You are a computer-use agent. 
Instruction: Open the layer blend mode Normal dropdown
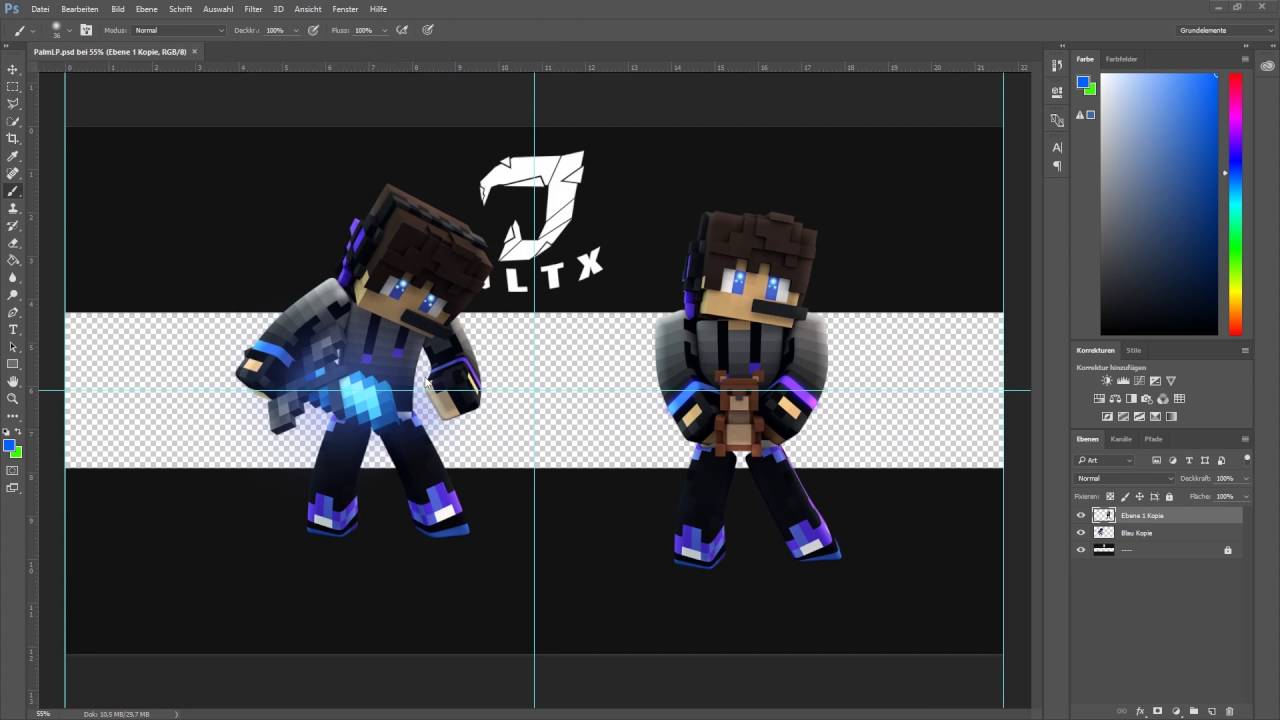point(1125,478)
